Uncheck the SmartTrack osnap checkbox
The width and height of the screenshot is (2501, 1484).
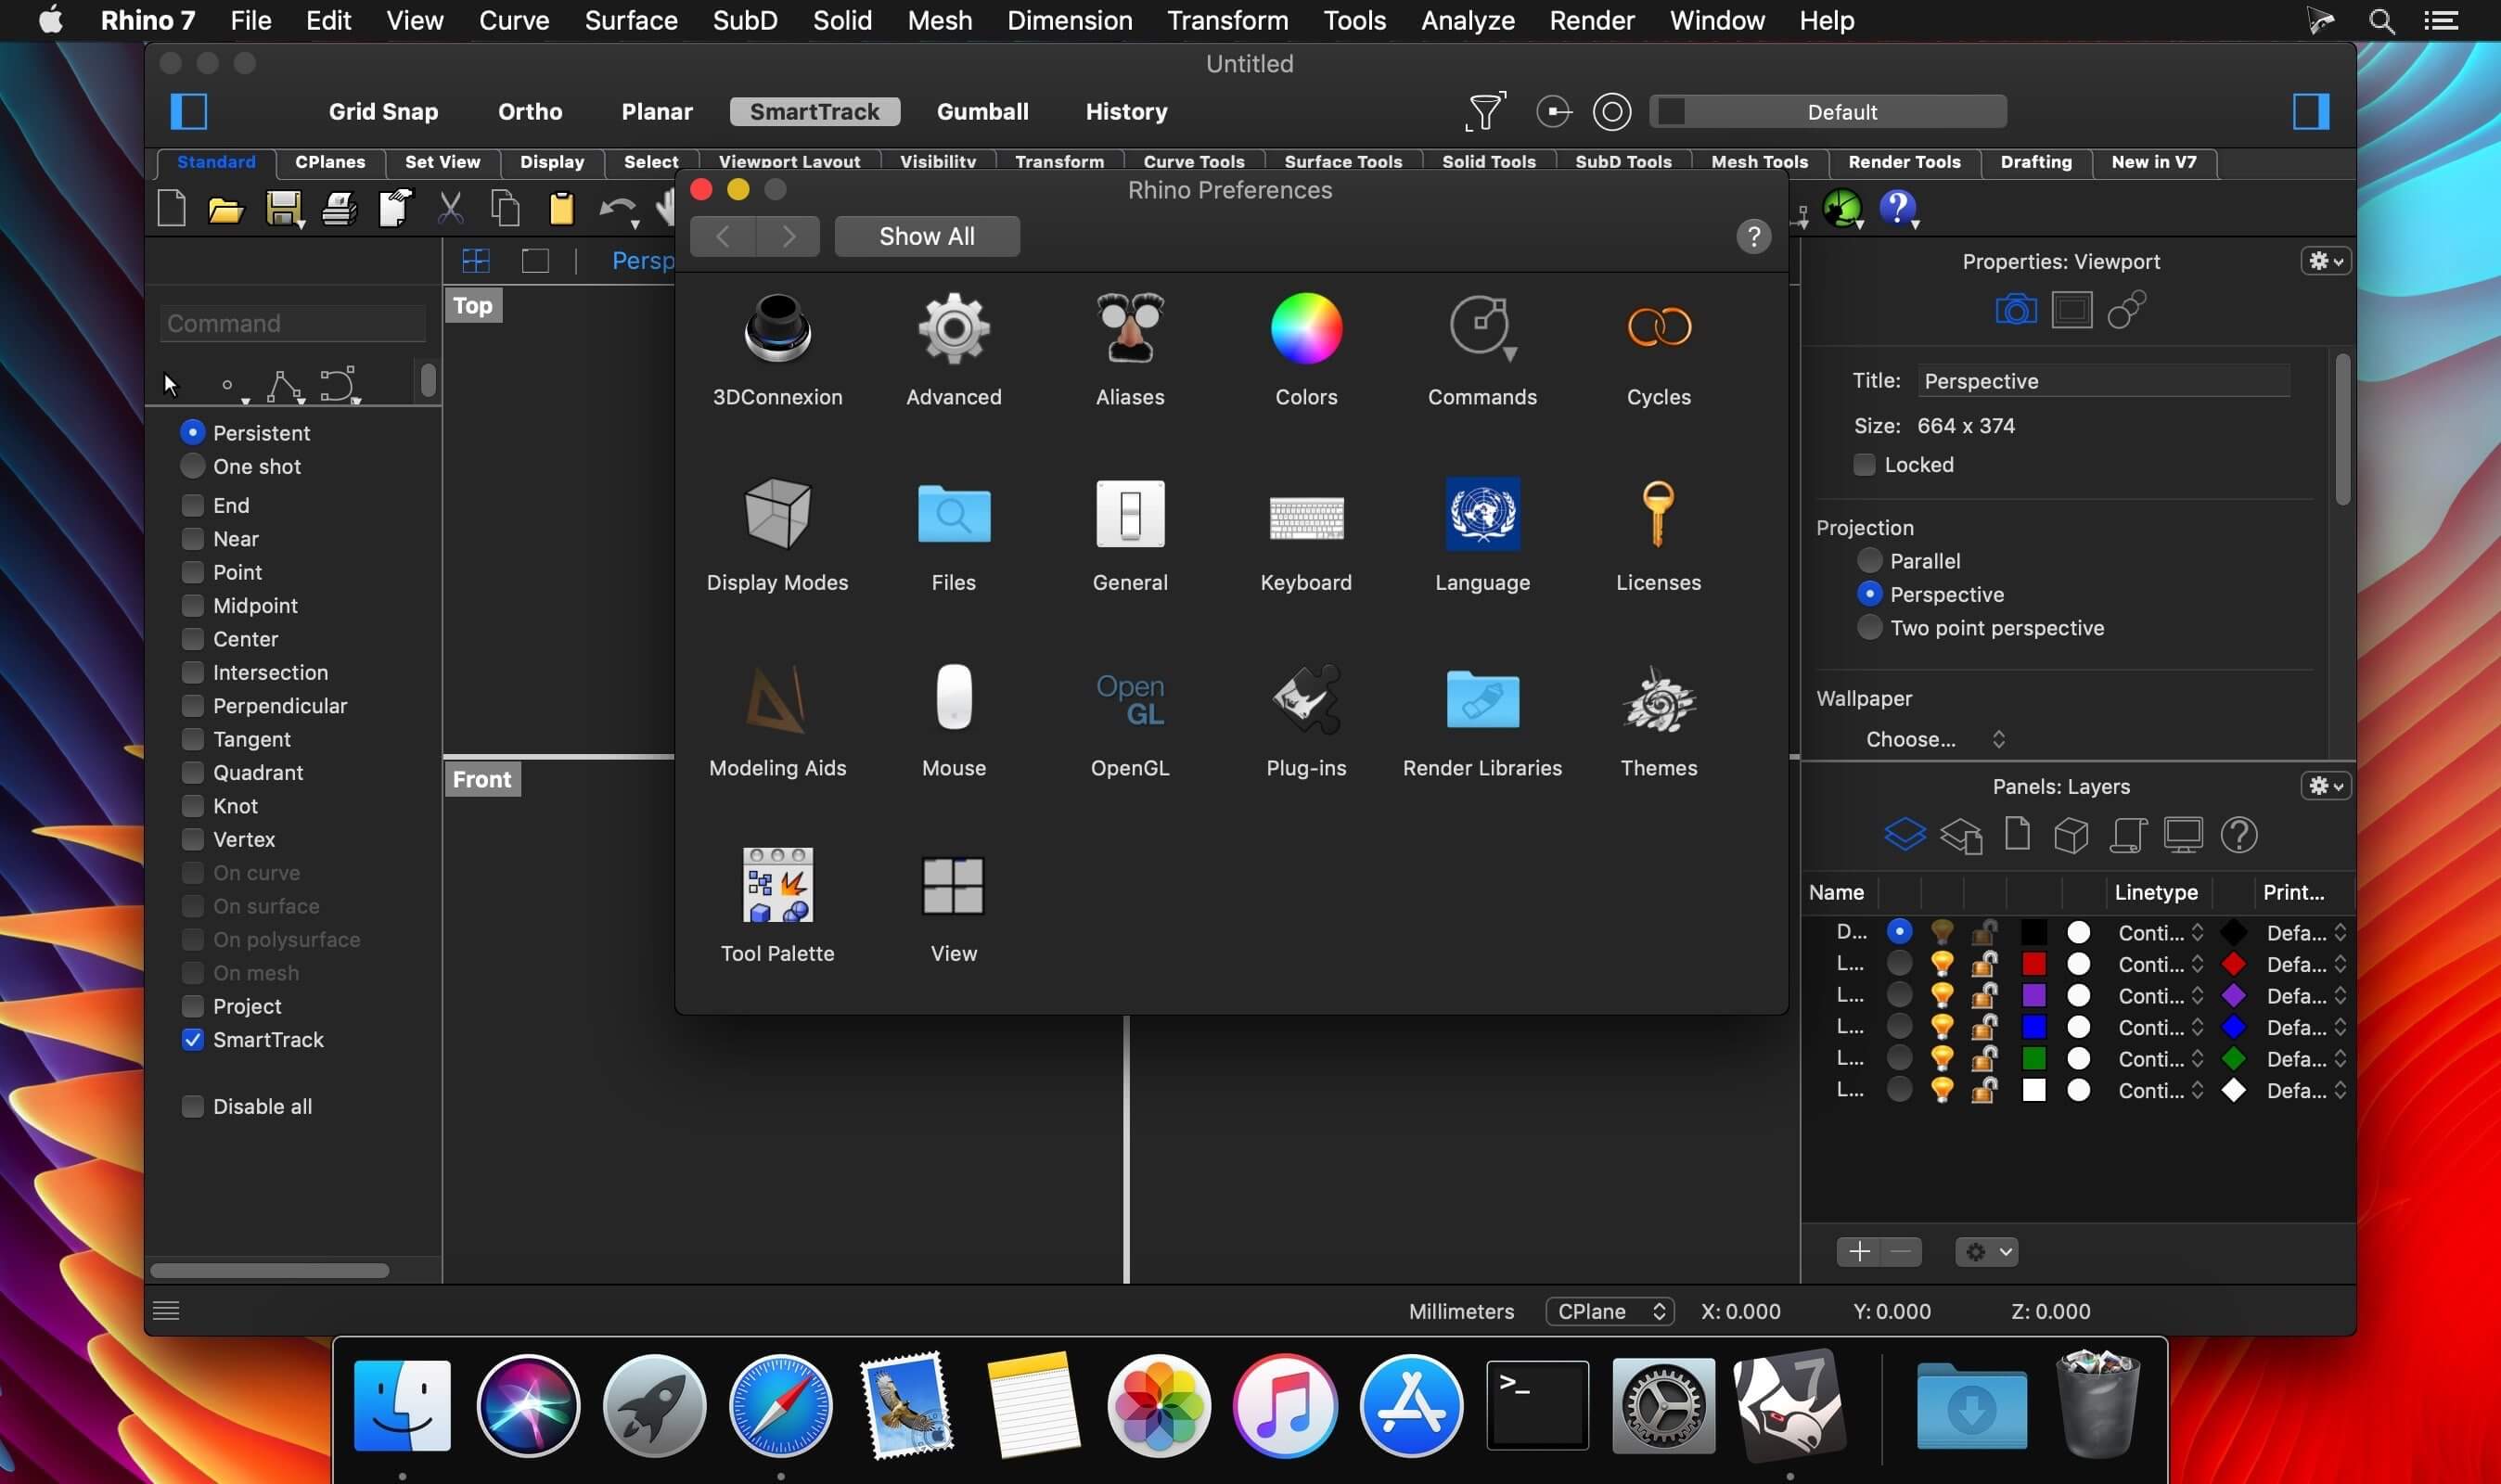click(x=193, y=1040)
